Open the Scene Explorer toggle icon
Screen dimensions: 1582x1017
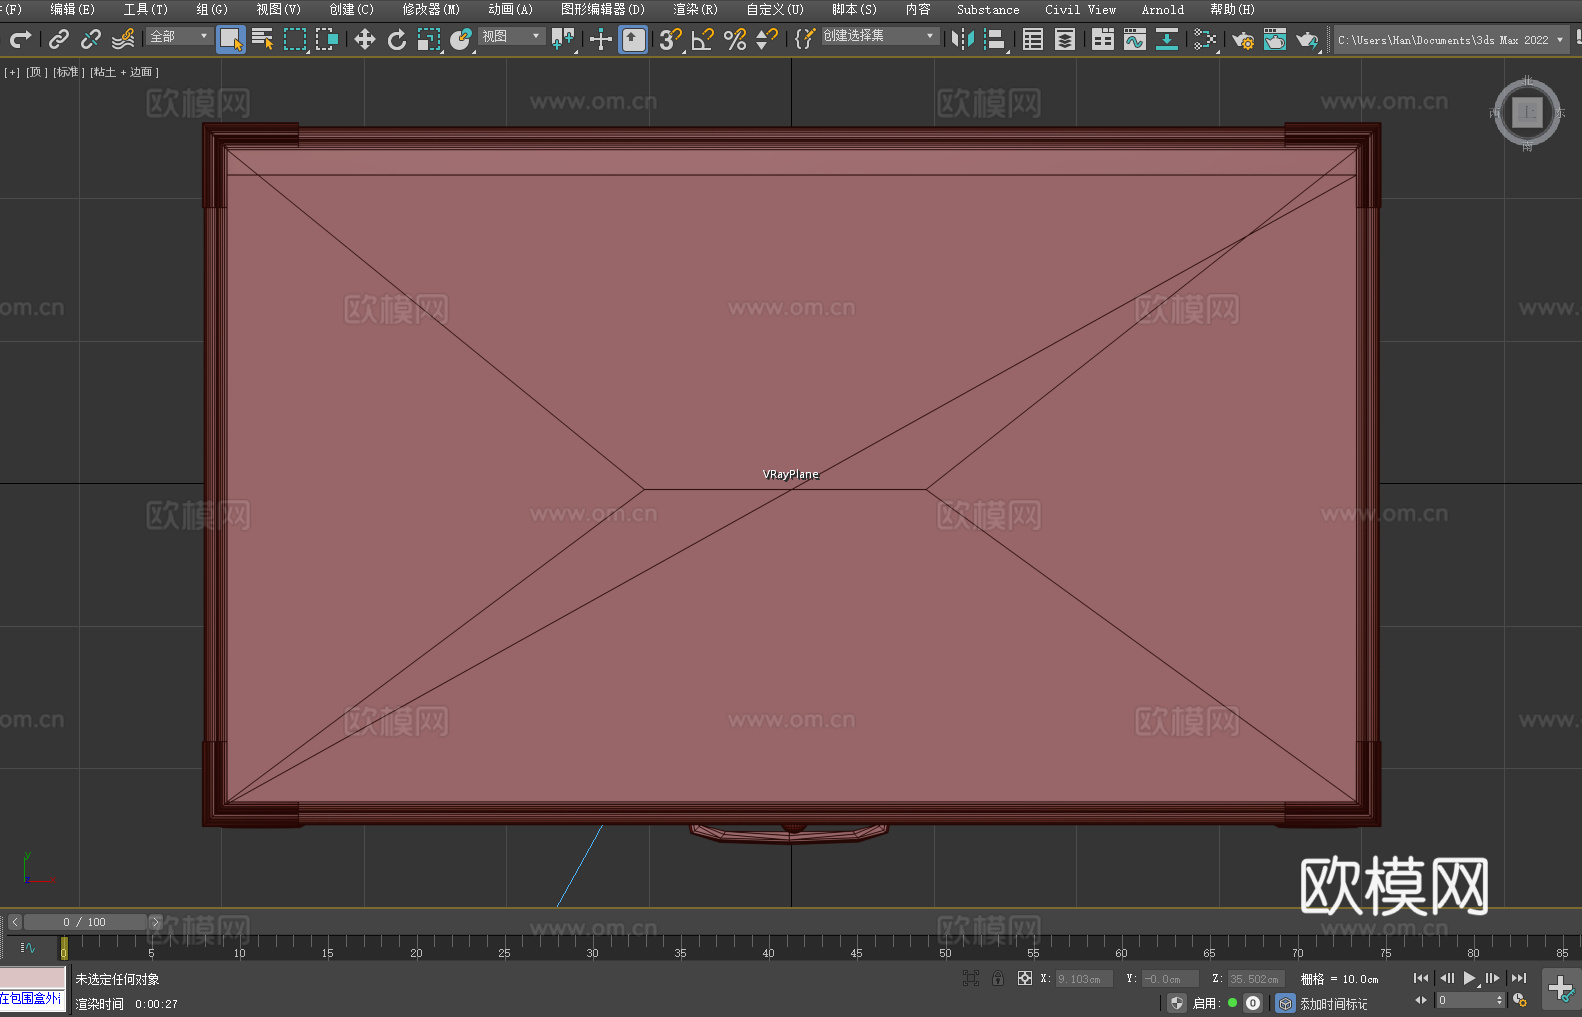click(x=1033, y=39)
